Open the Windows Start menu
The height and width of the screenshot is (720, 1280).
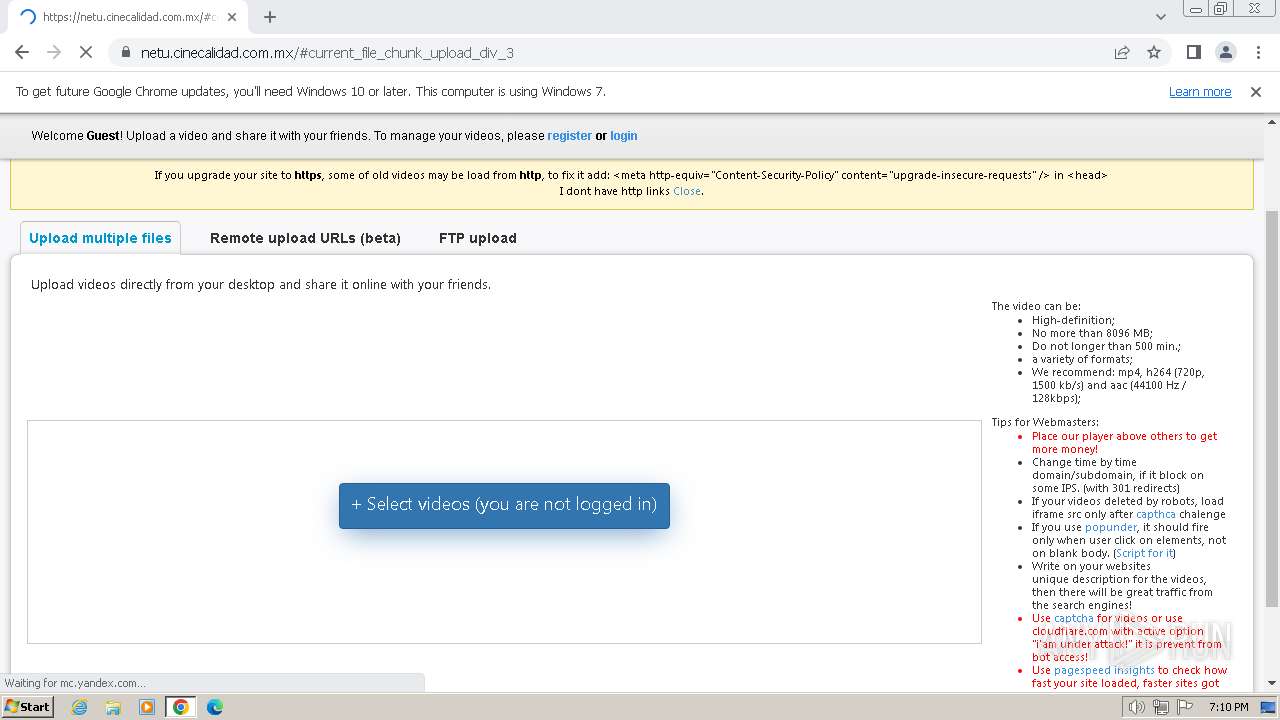point(28,706)
